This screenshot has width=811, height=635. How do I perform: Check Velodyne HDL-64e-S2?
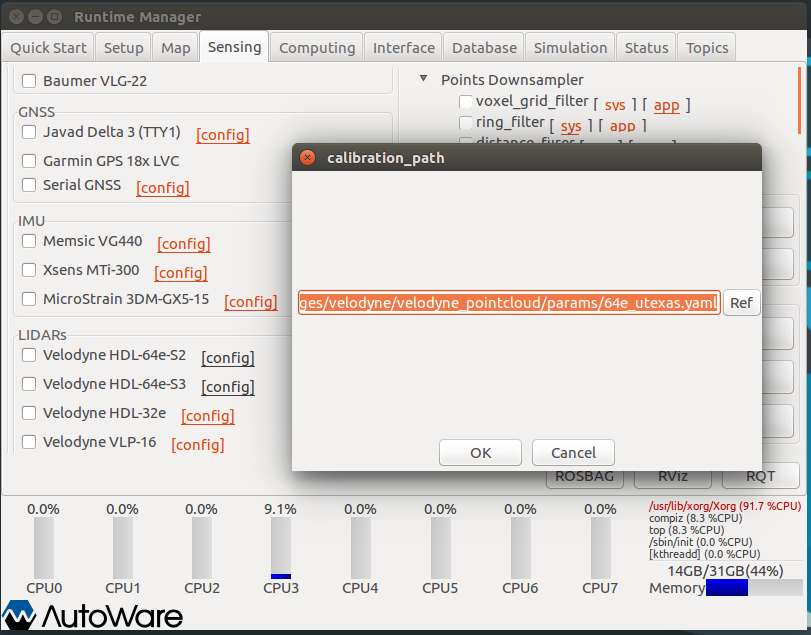click(29, 355)
